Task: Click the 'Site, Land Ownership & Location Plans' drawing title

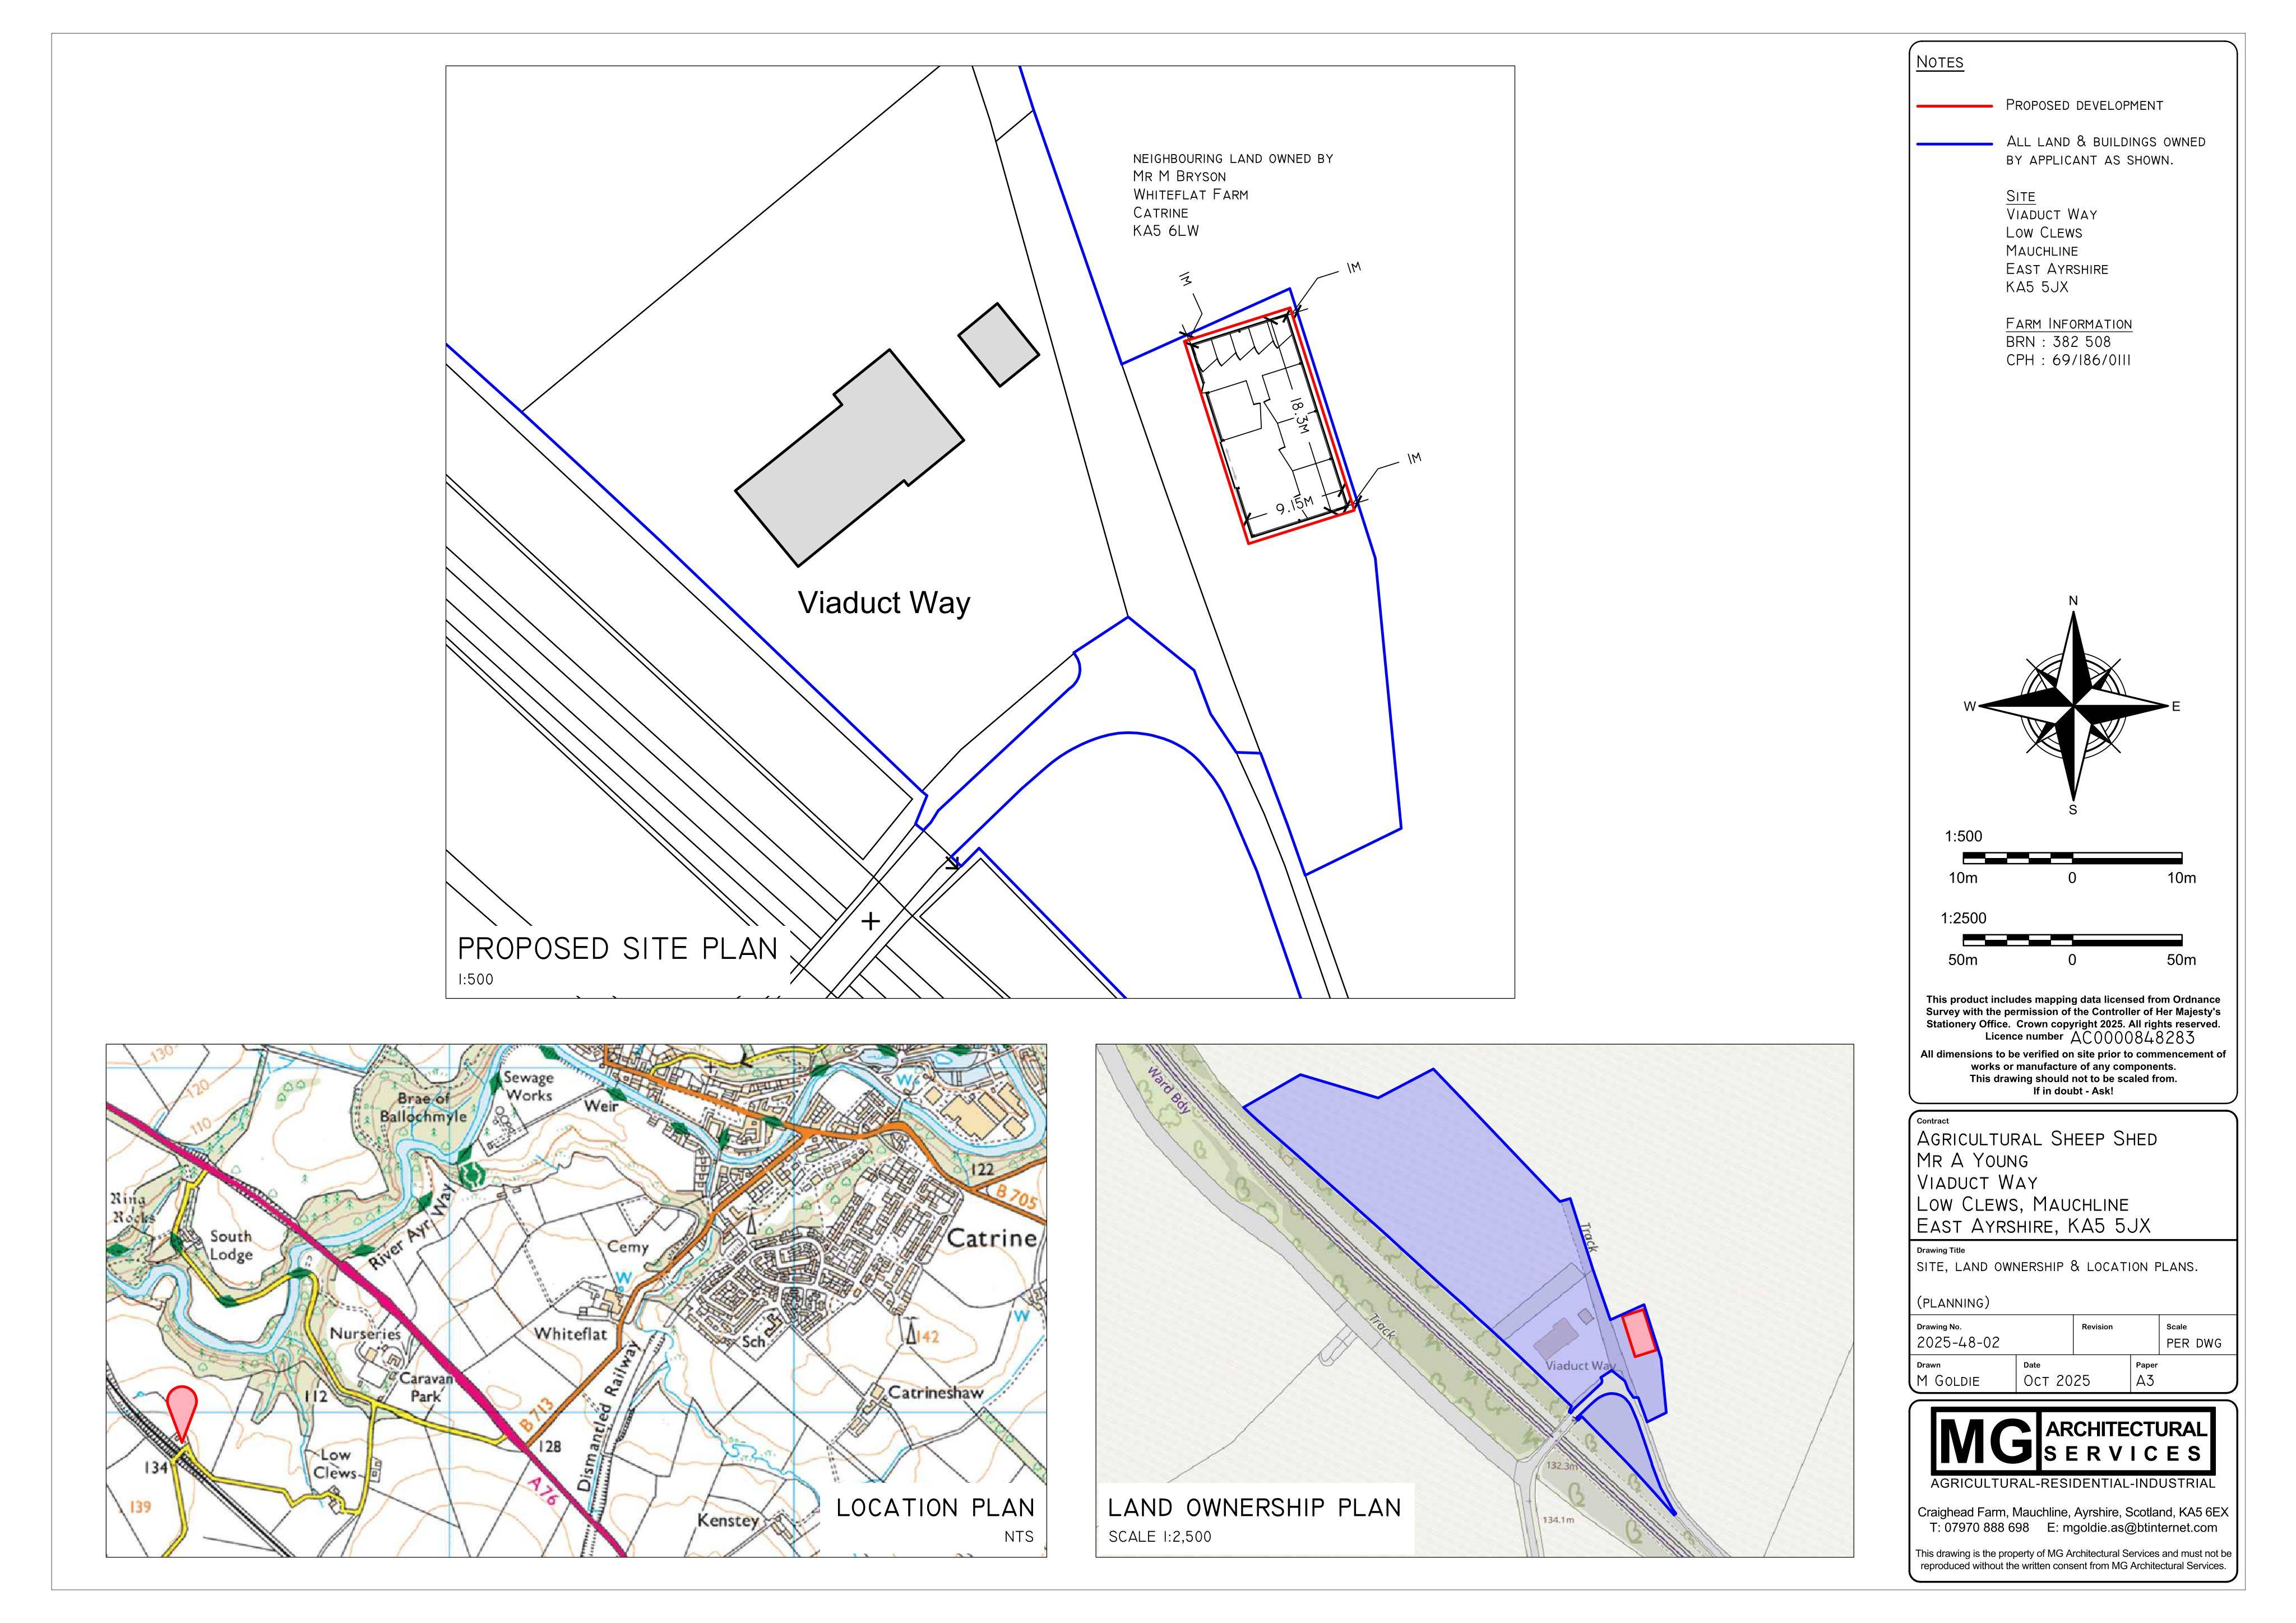Action: click(2057, 1266)
